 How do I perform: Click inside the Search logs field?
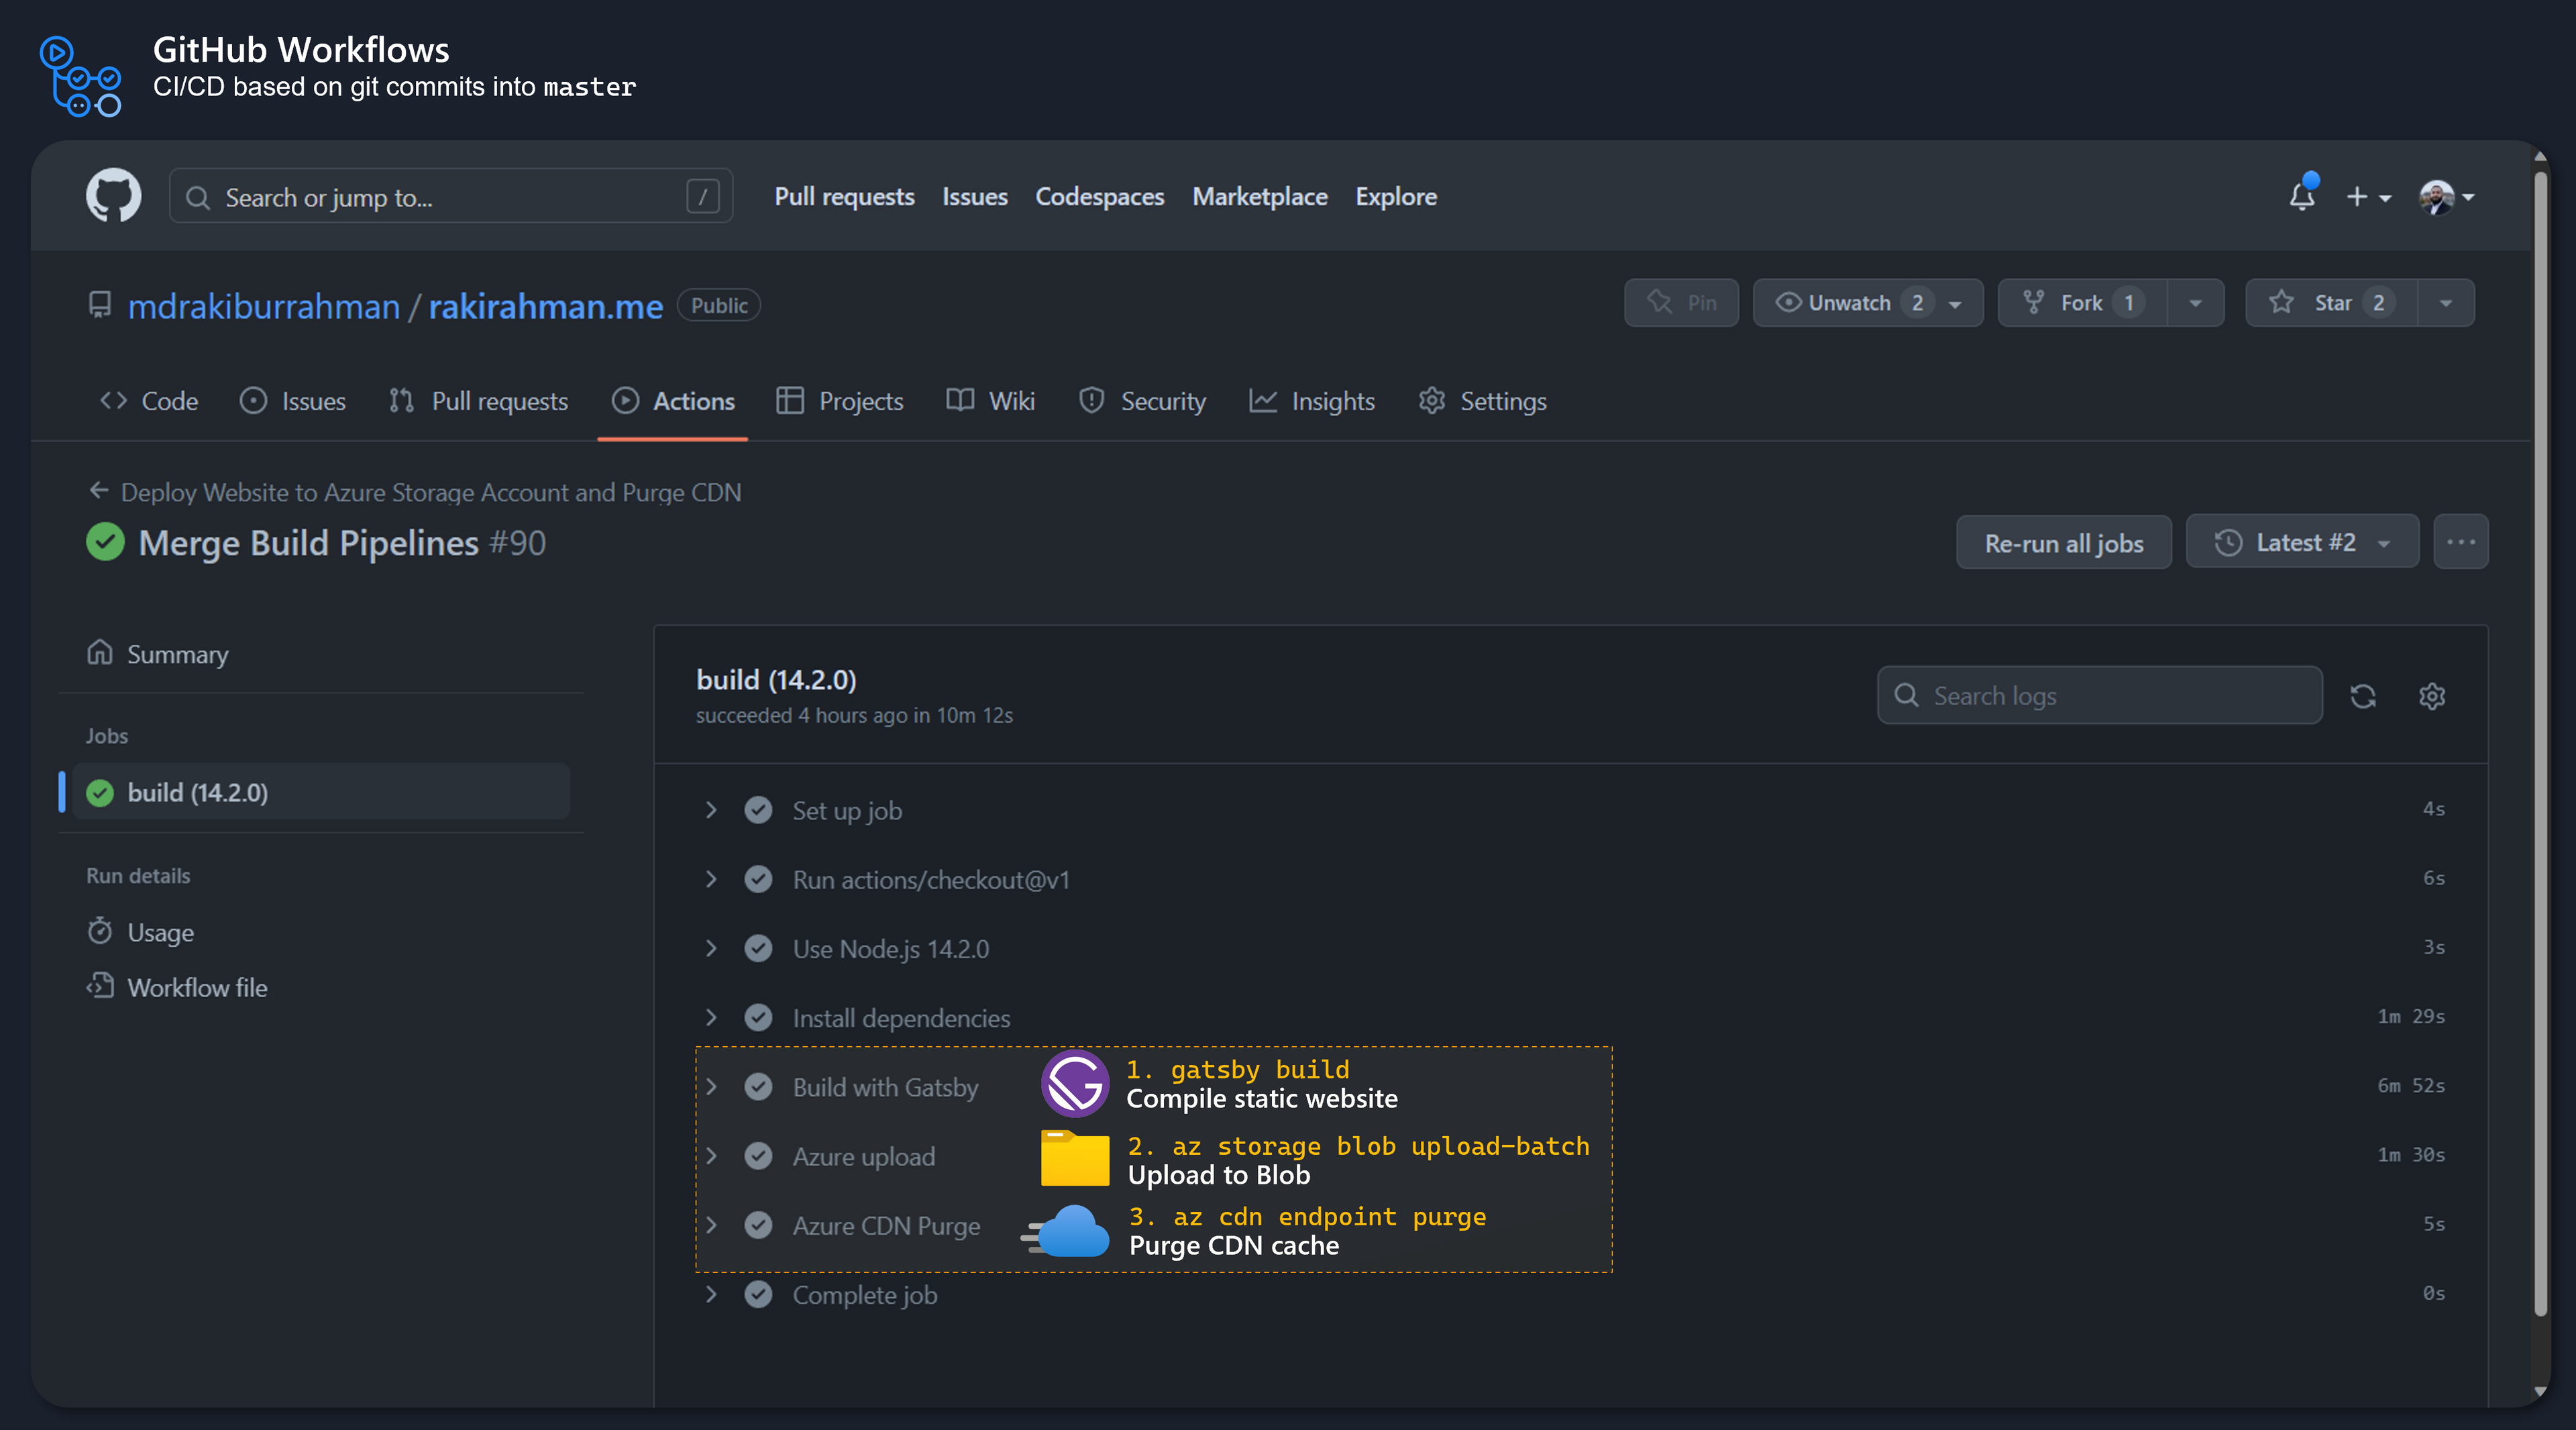coord(2098,695)
